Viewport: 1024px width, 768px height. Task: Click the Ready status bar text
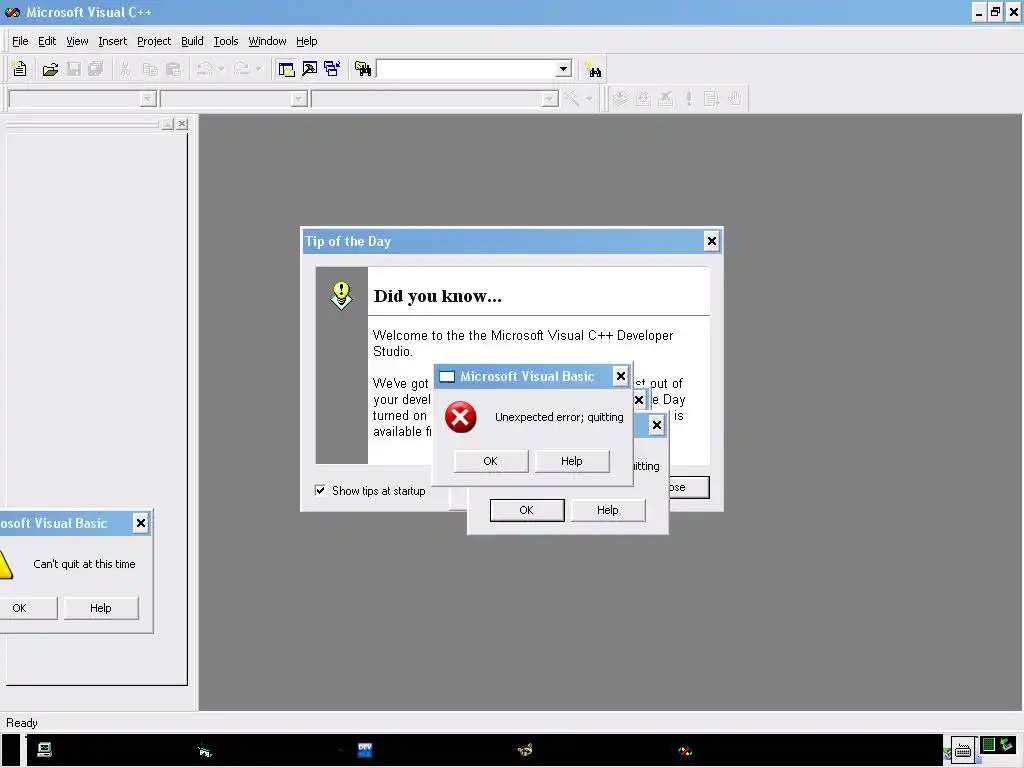pyautogui.click(x=22, y=723)
